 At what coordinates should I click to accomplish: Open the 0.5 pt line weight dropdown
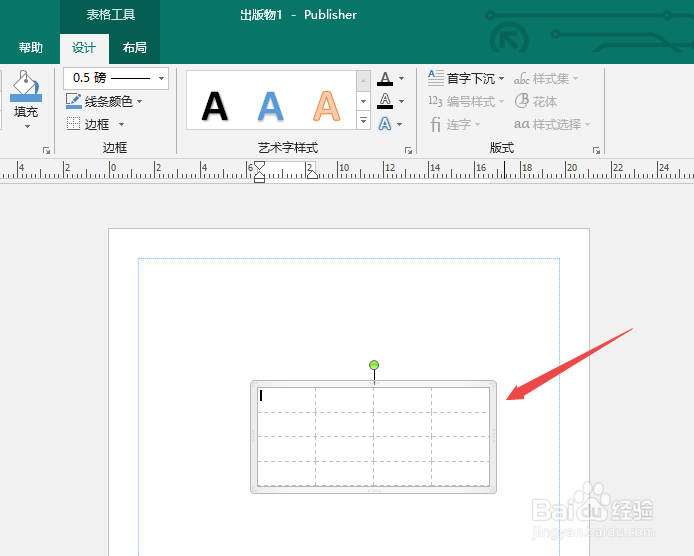point(161,78)
